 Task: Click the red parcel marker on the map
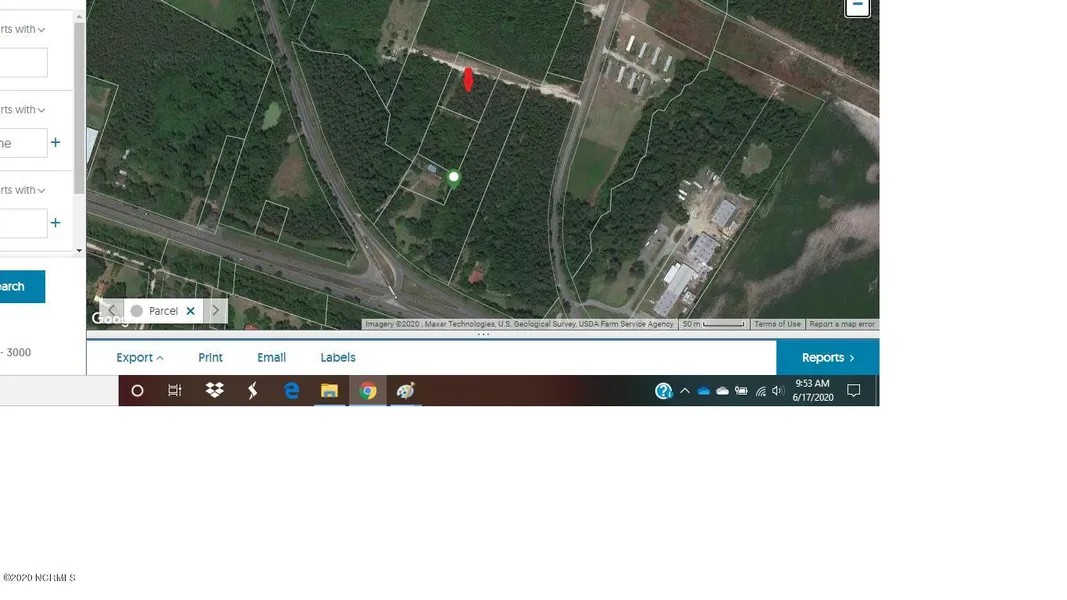pos(468,79)
